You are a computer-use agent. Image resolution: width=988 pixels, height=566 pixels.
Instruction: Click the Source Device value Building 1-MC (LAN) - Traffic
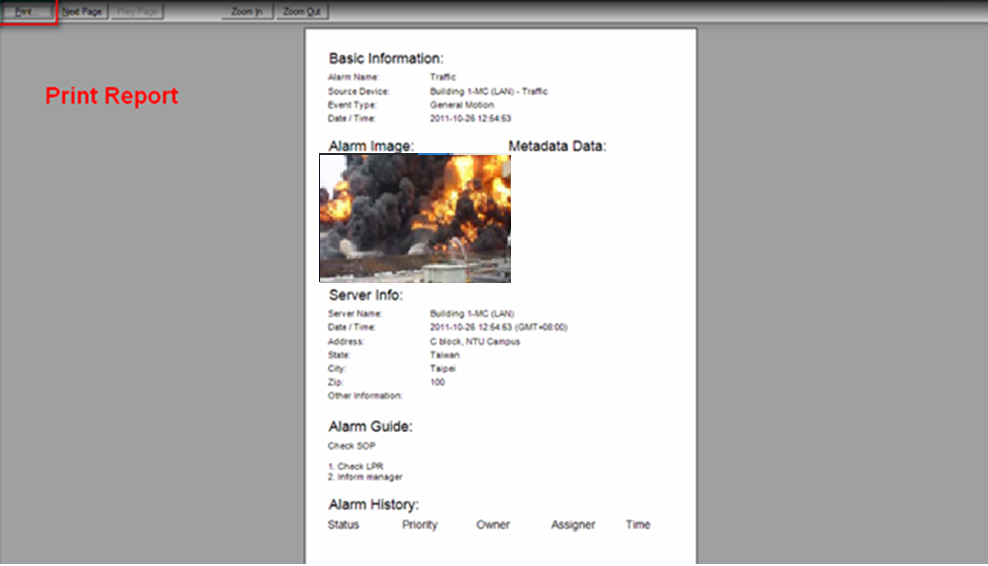[x=488, y=91]
